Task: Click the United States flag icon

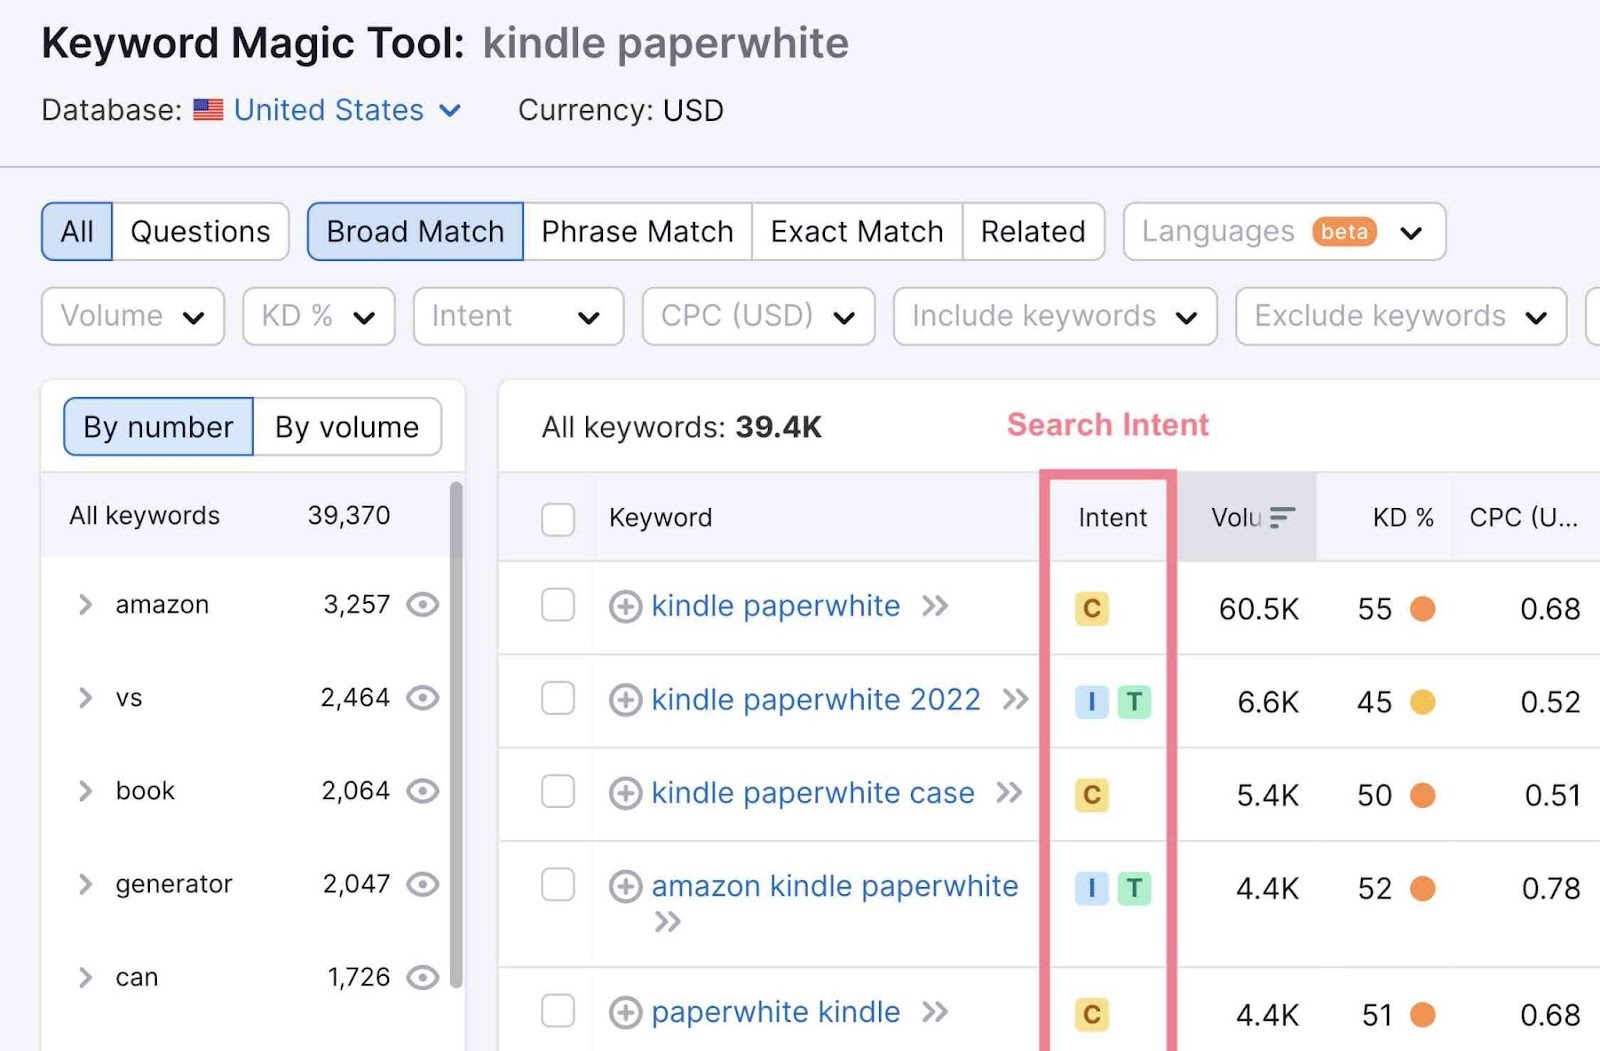Action: click(207, 110)
